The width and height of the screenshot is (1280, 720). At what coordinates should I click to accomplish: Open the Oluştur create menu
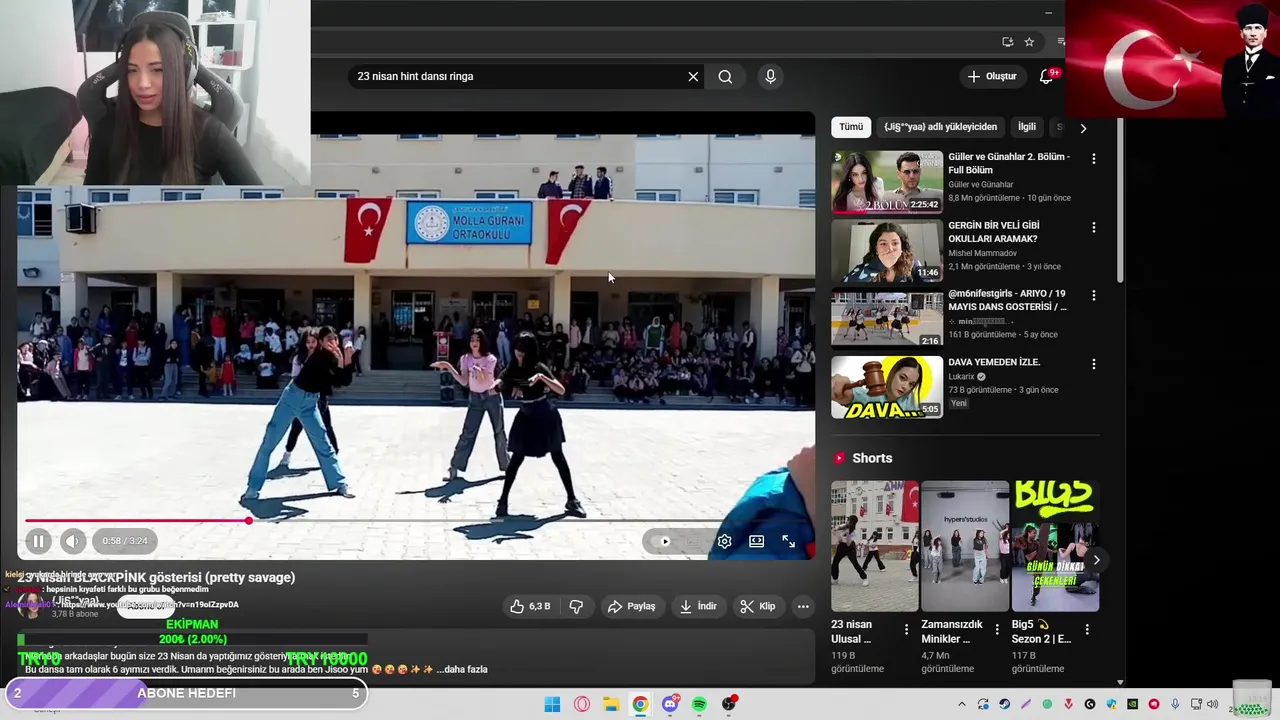coord(991,76)
